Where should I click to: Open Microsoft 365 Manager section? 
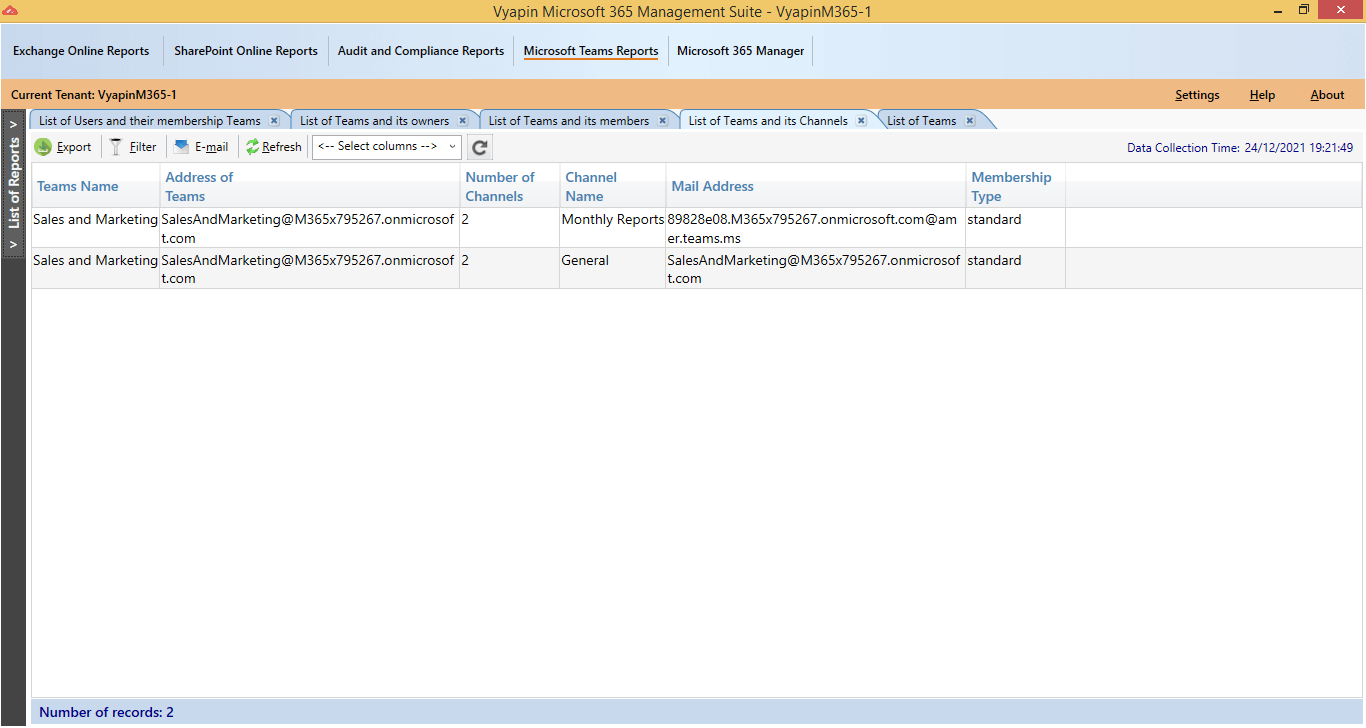741,51
